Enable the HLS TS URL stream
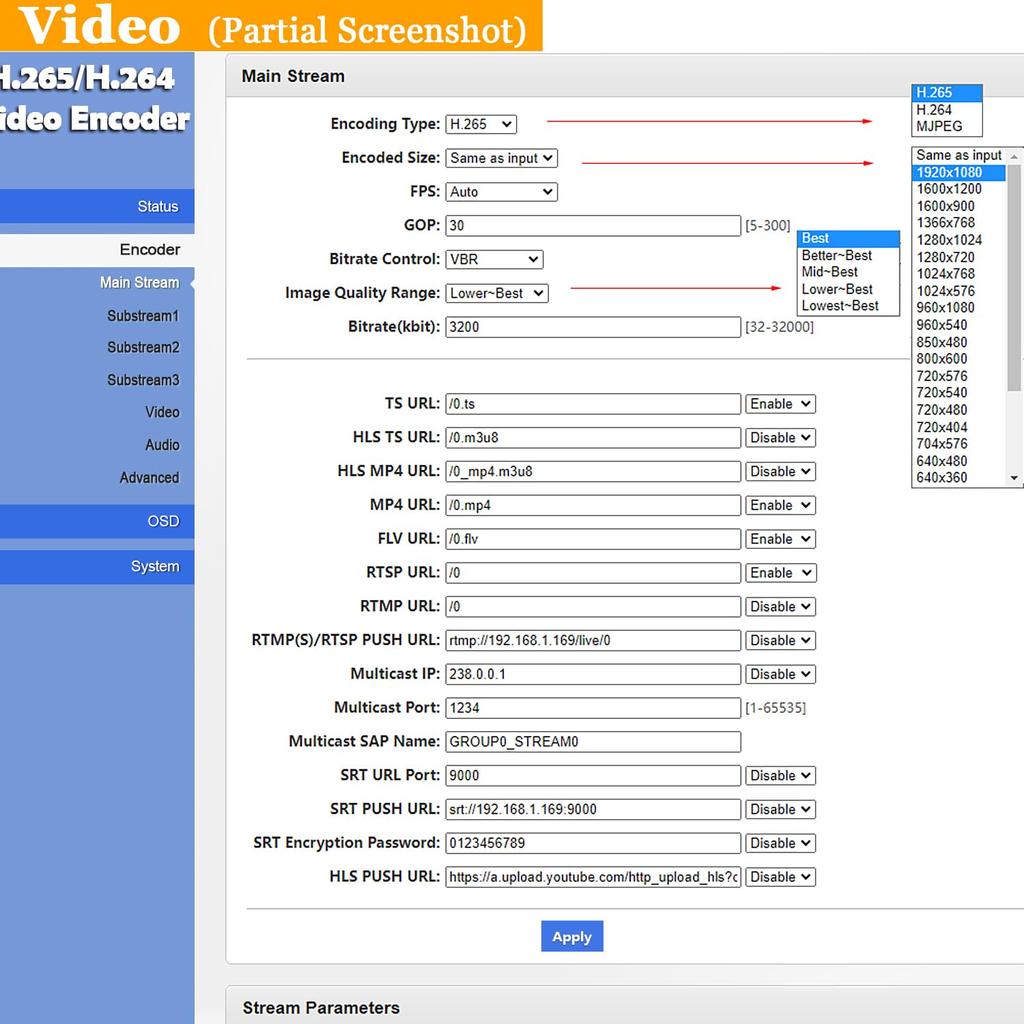 [780, 437]
